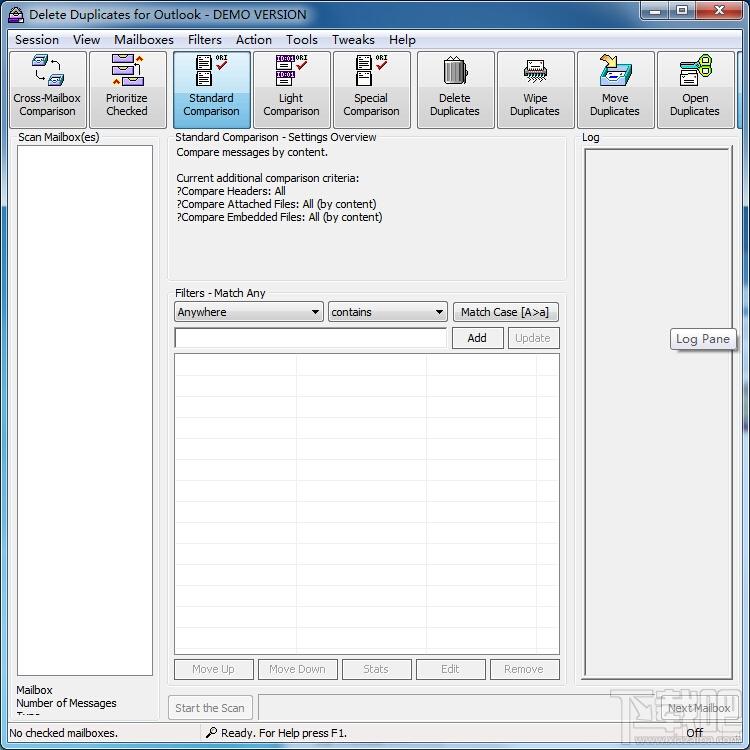750x750 pixels.
Task: Open the Action menu
Action: [x=254, y=40]
